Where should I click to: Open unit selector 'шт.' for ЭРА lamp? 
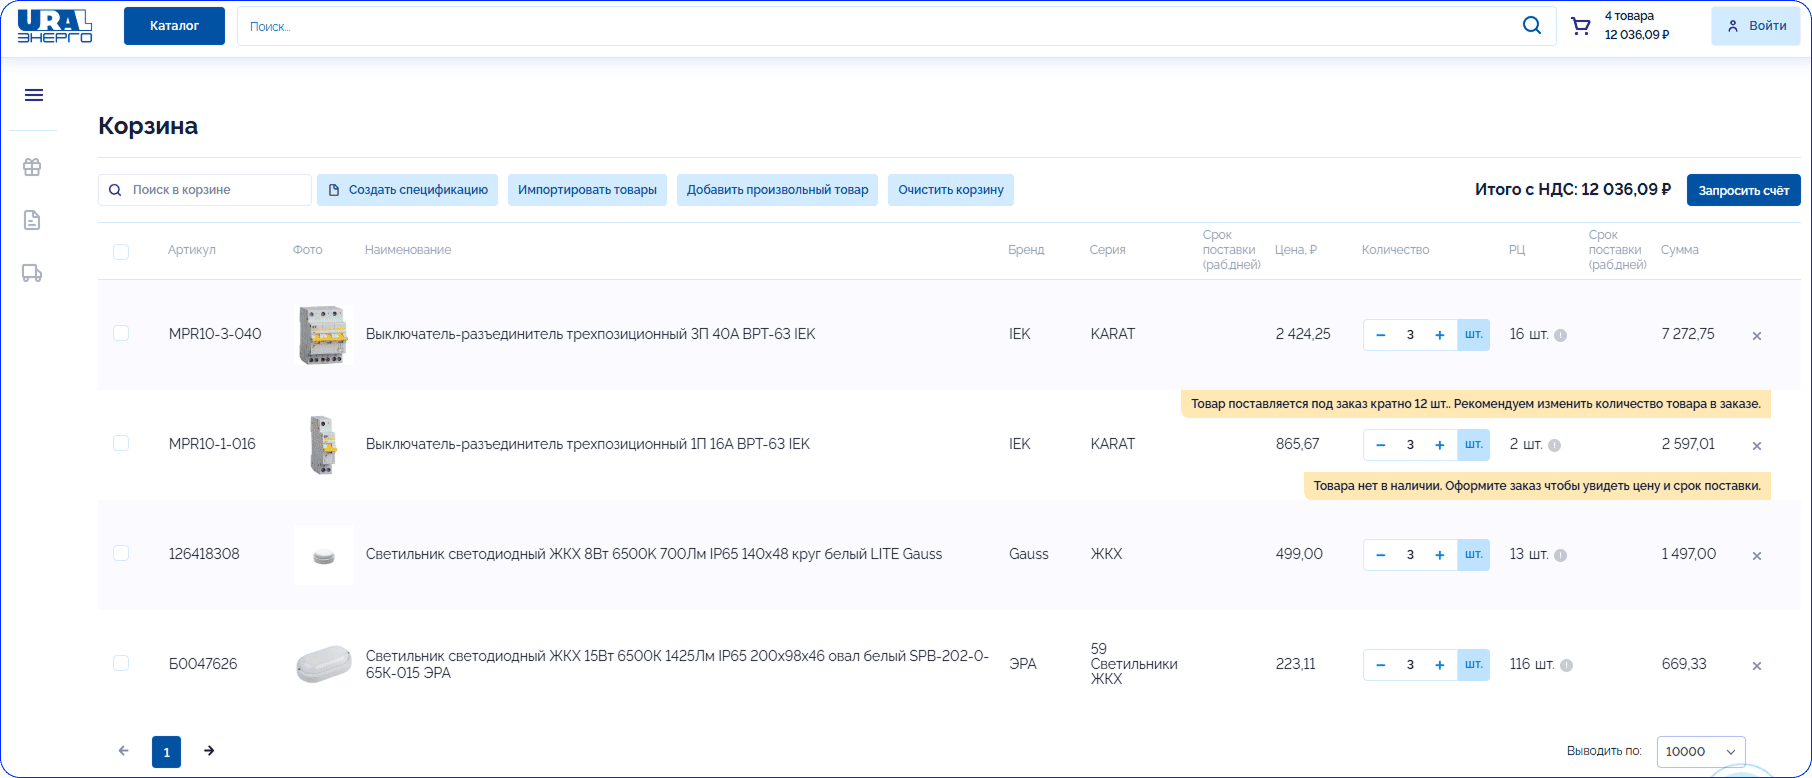1473,665
